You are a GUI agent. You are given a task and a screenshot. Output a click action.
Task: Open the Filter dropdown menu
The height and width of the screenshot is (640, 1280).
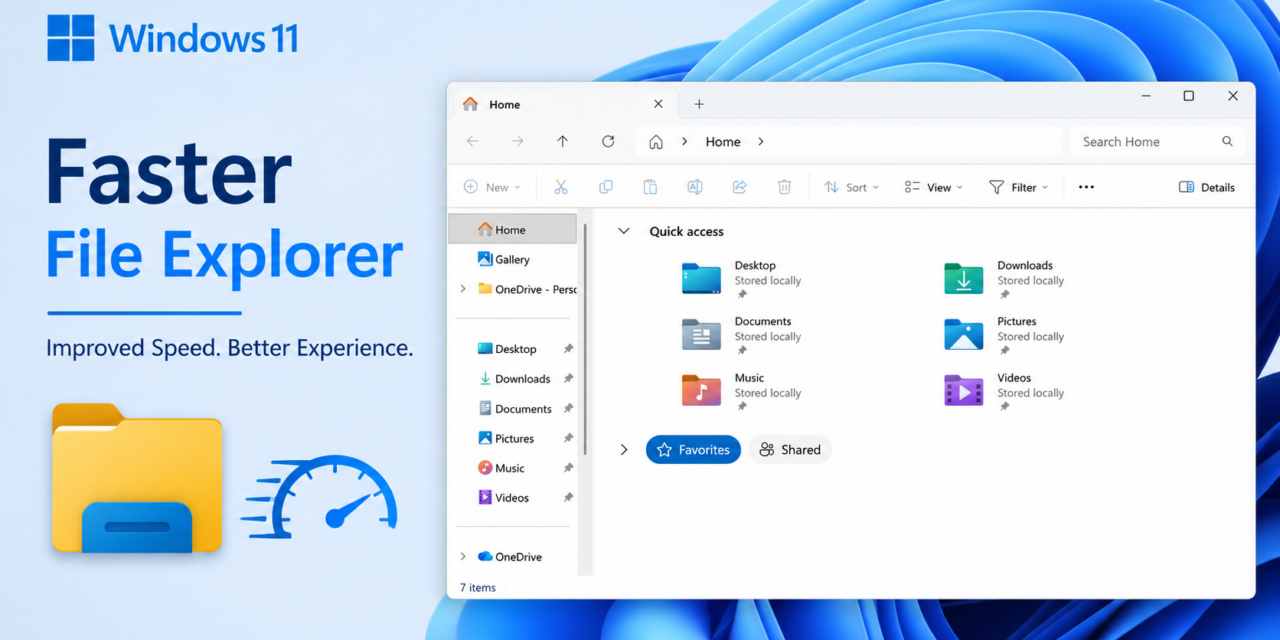pyautogui.click(x=1018, y=187)
